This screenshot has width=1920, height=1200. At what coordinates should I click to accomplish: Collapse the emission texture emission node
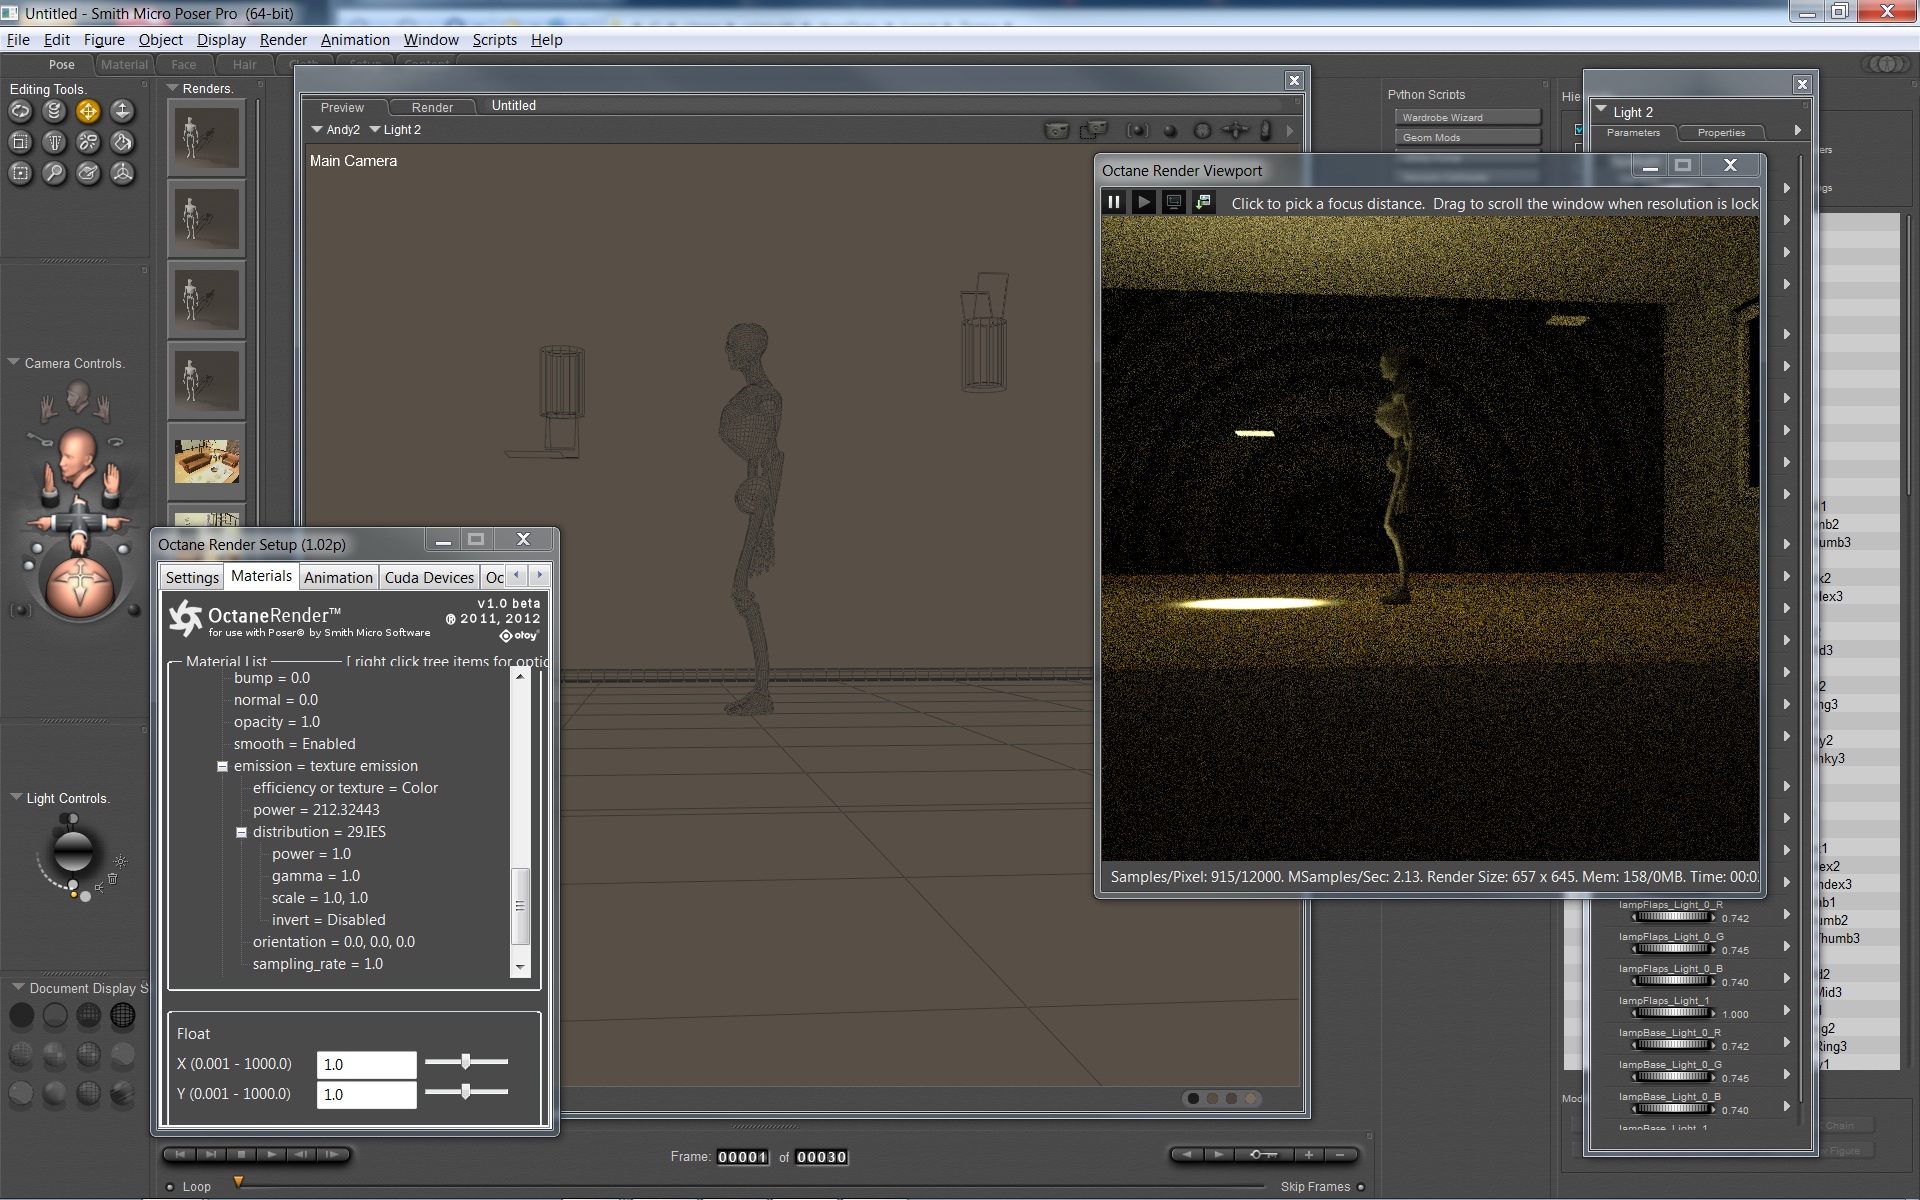tap(222, 766)
